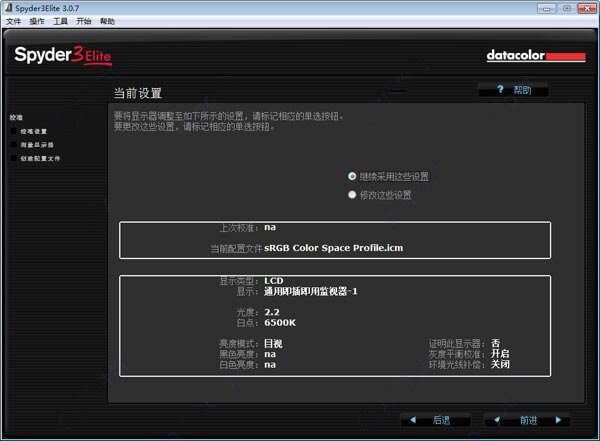Click the 当前配置文件 label
Viewport: 600px width, 441px height.
pos(236,248)
